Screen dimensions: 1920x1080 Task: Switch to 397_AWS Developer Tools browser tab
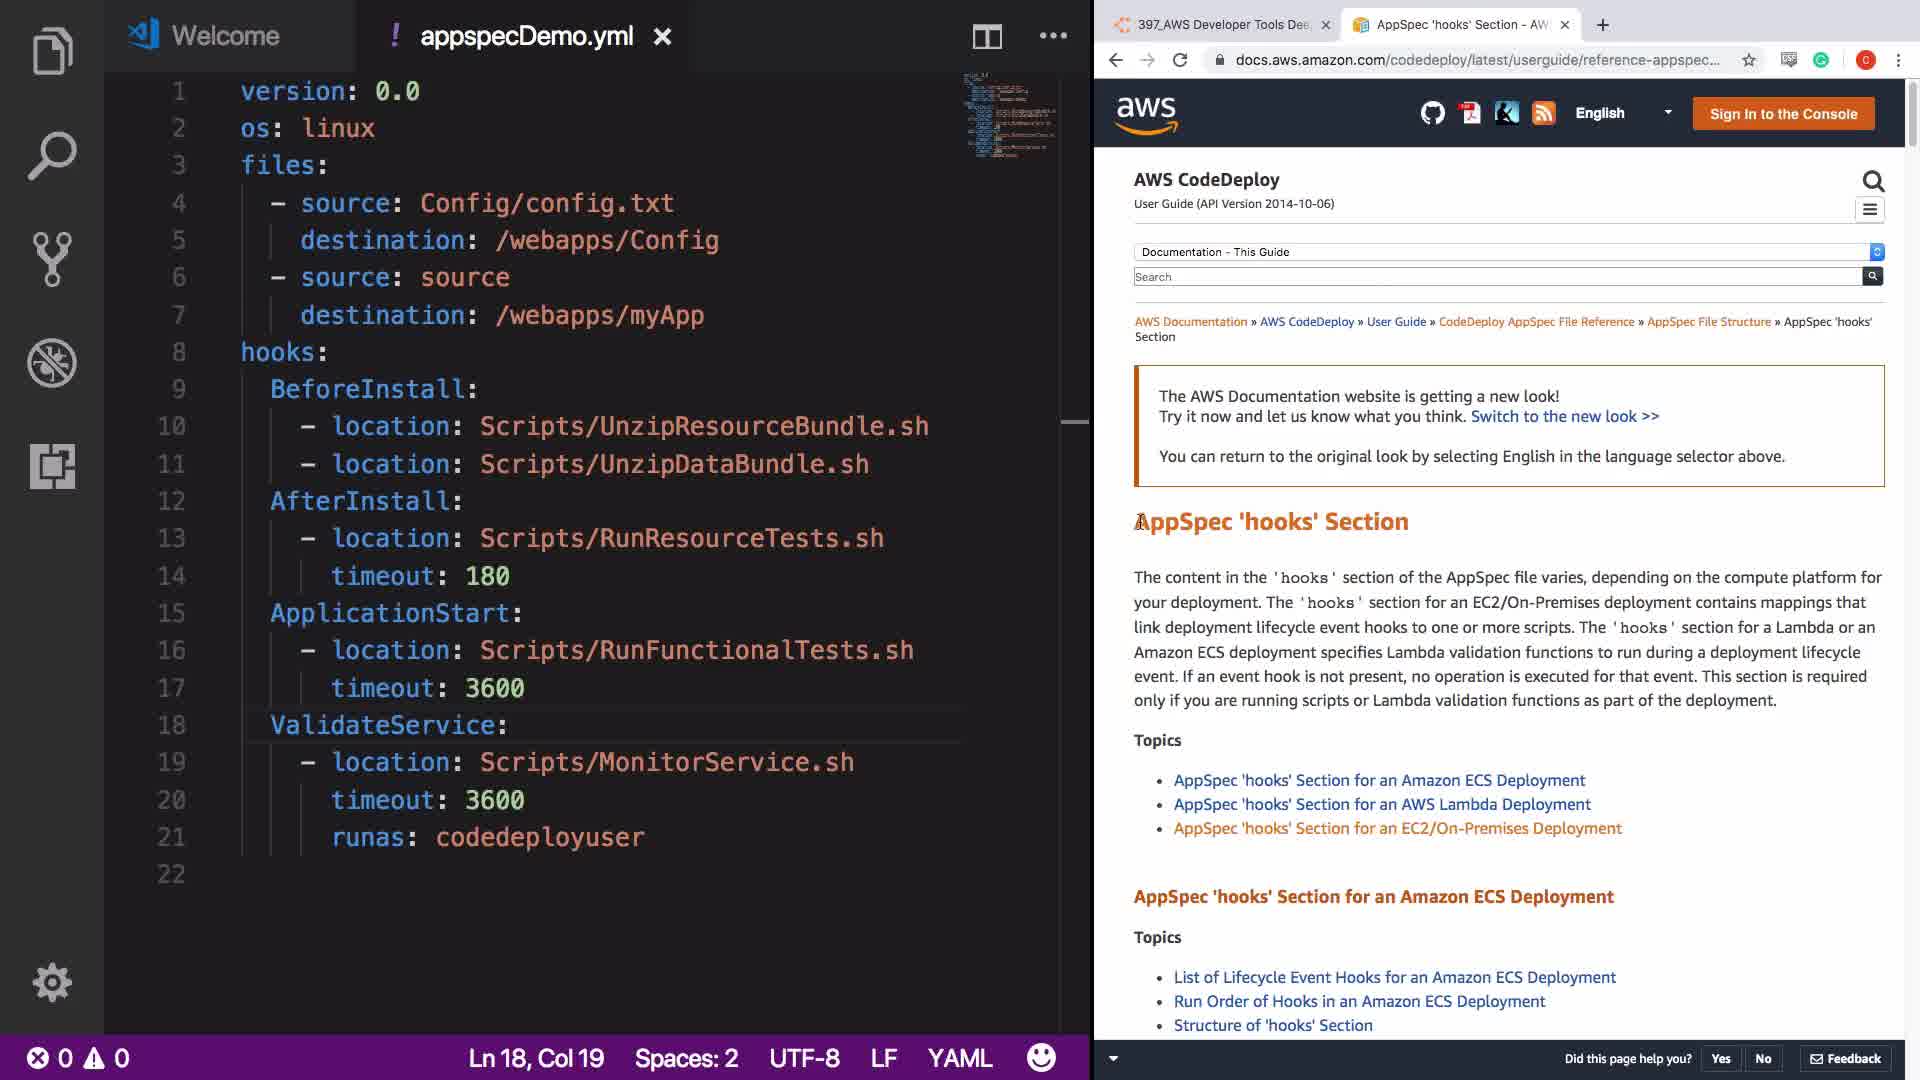[x=1222, y=25]
